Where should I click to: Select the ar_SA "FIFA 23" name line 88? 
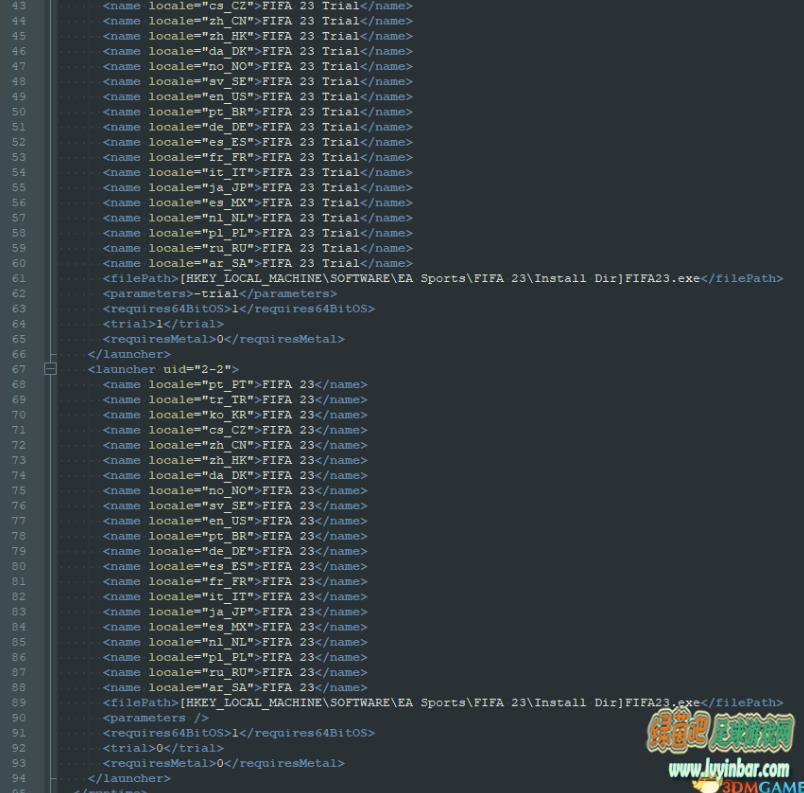click(235, 687)
